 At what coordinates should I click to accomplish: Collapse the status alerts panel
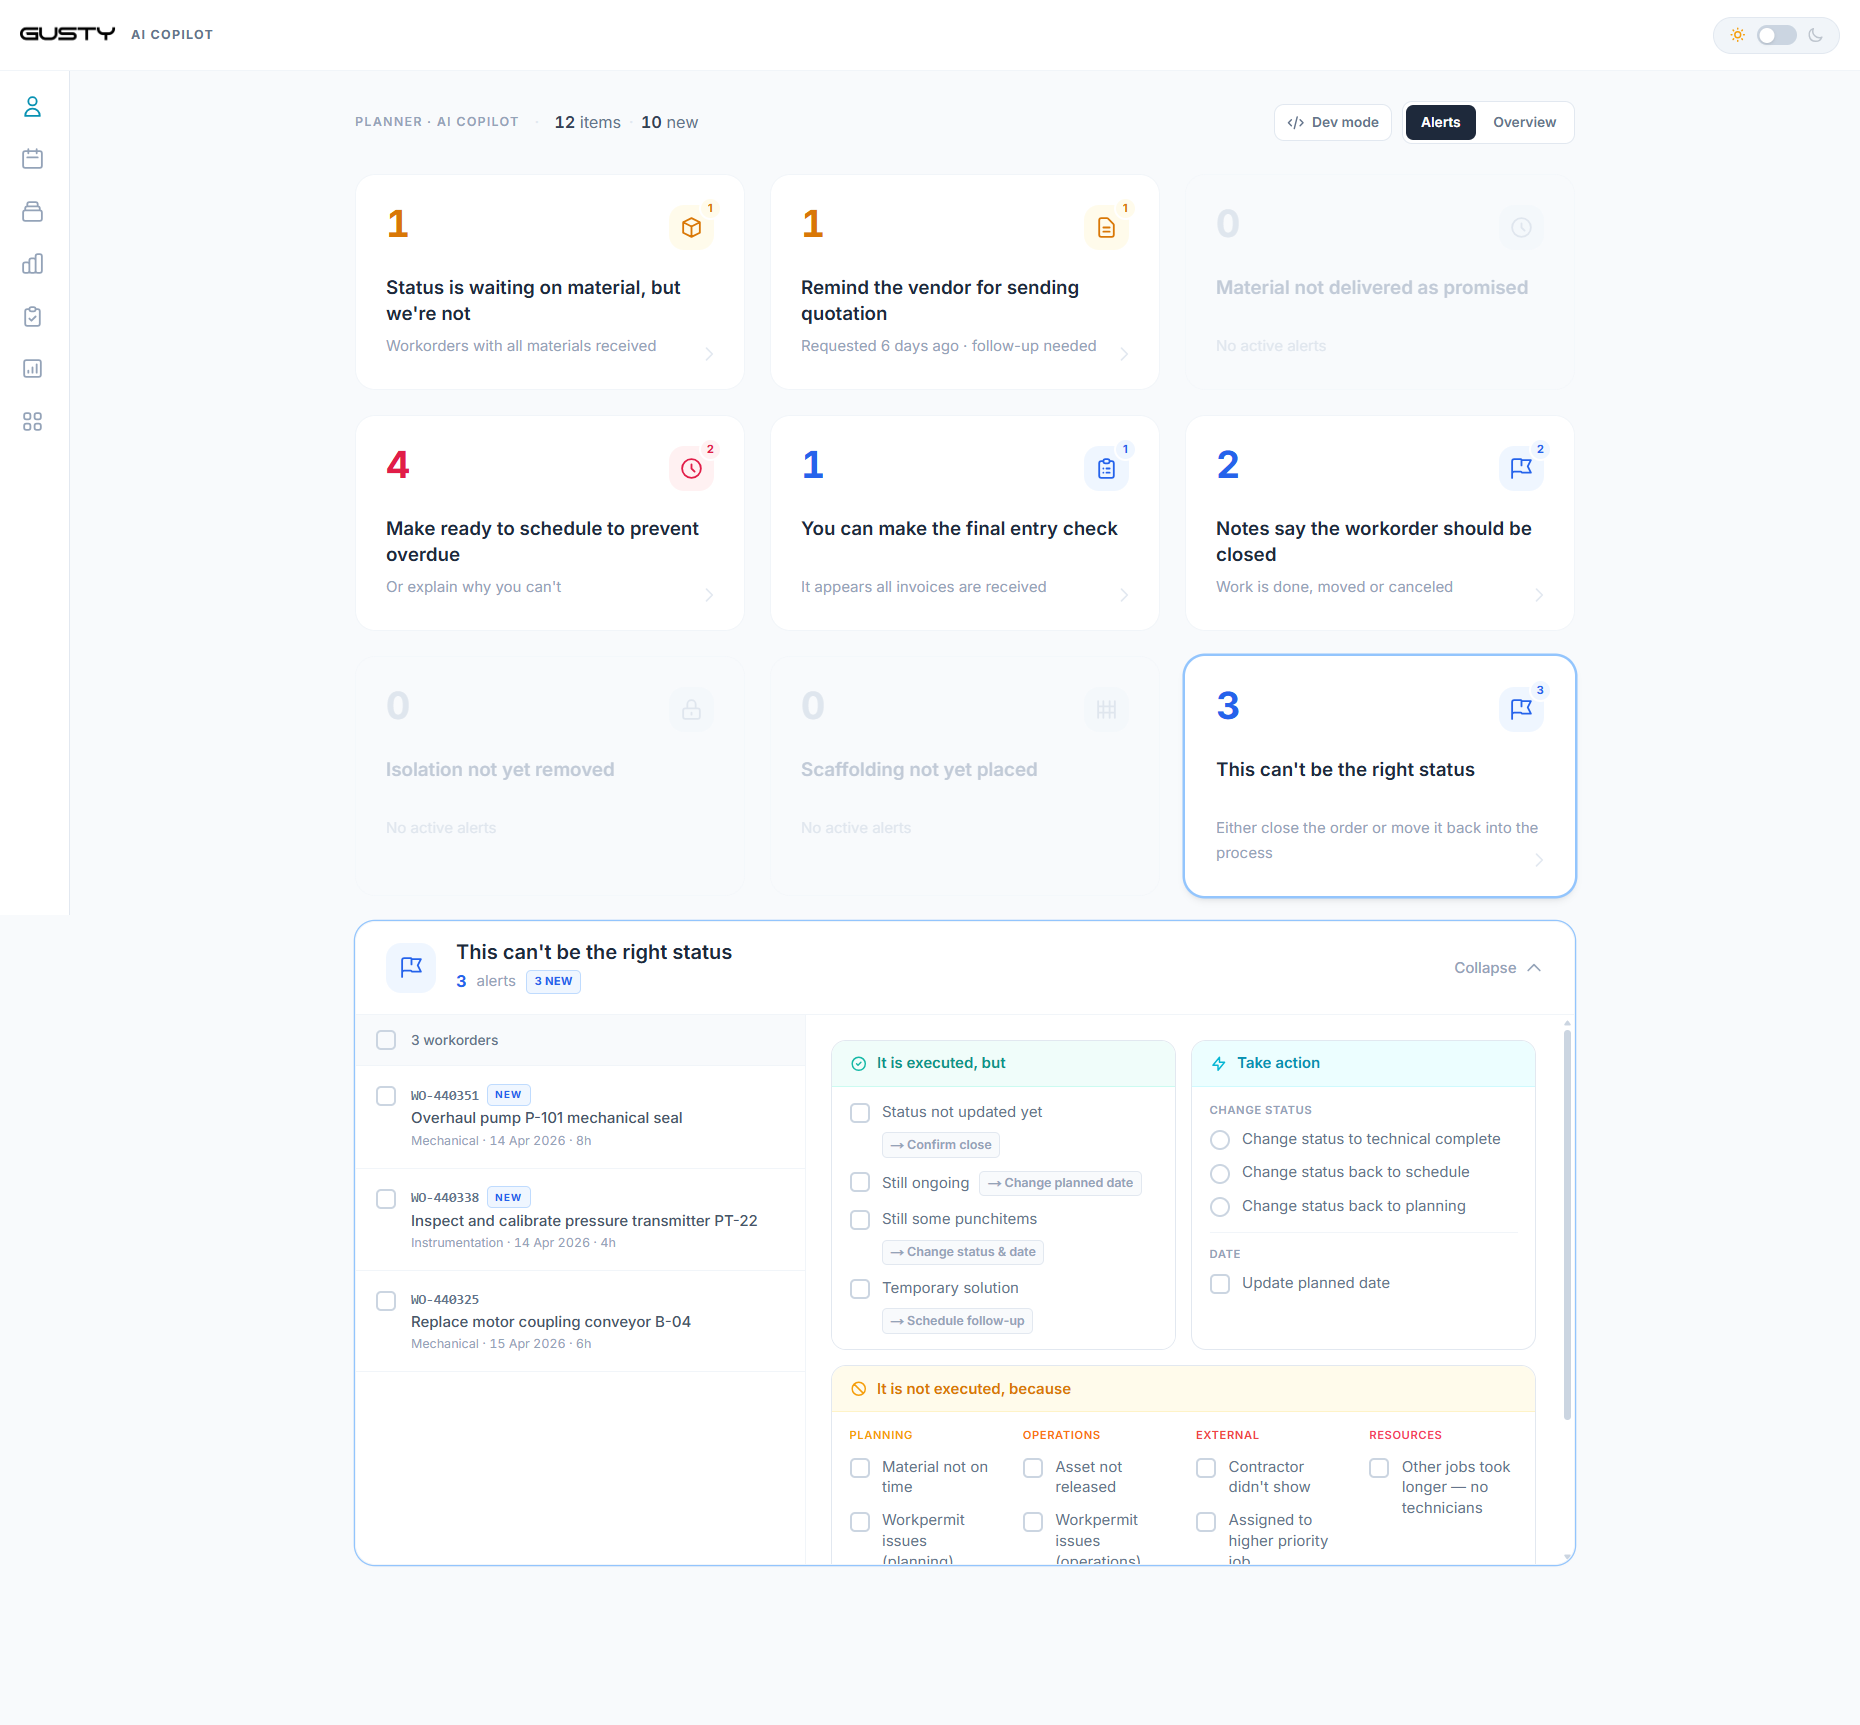point(1497,968)
